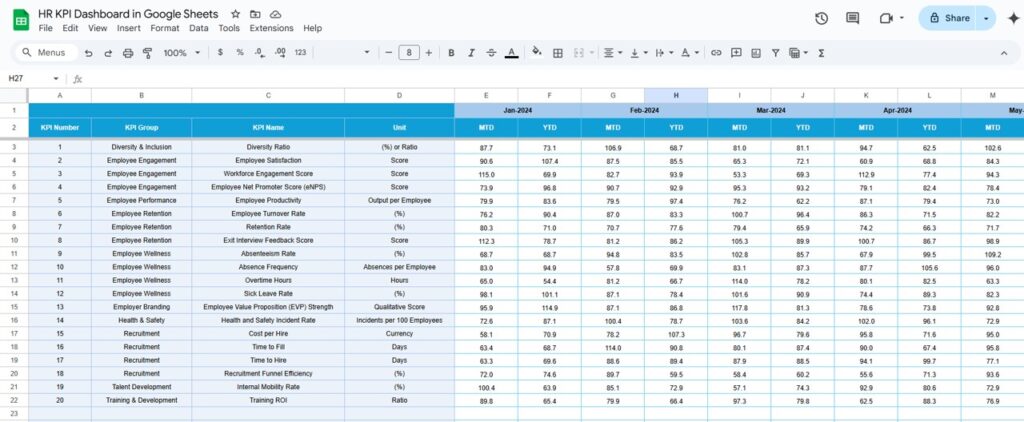Insert a link
This screenshot has width=1024, height=422.
[716, 53]
